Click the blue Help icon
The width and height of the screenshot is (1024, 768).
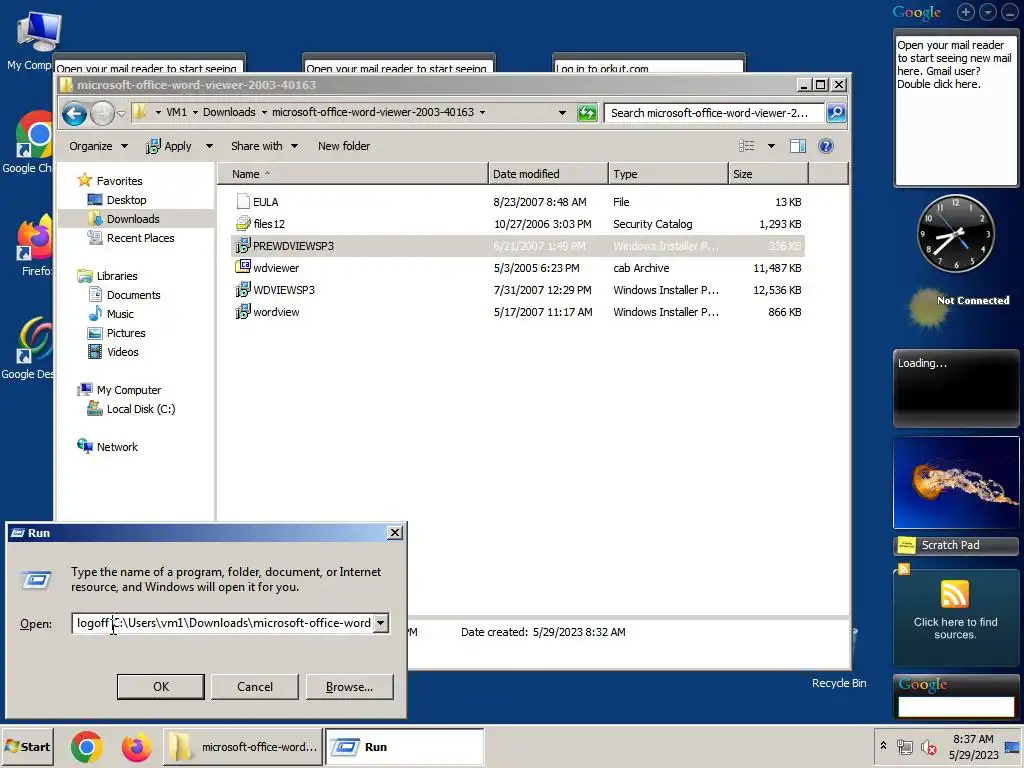[825, 146]
